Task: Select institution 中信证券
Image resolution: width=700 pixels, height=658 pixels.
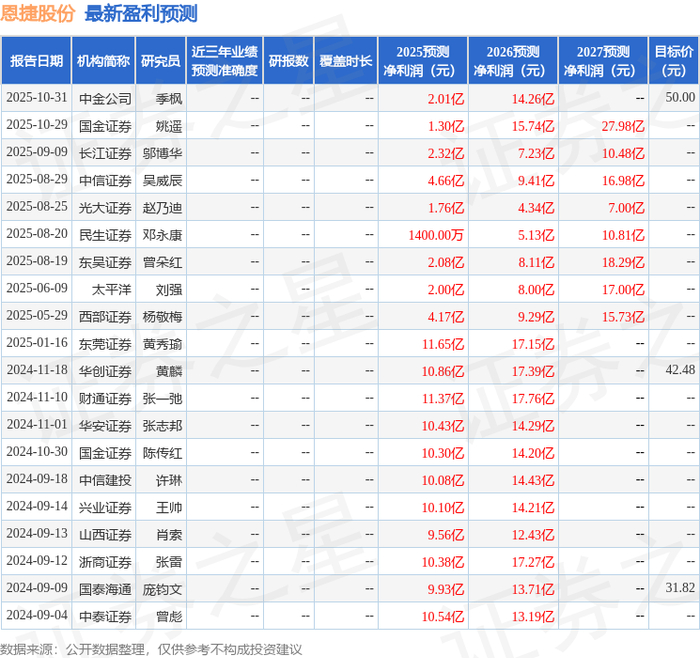Action: (105, 181)
